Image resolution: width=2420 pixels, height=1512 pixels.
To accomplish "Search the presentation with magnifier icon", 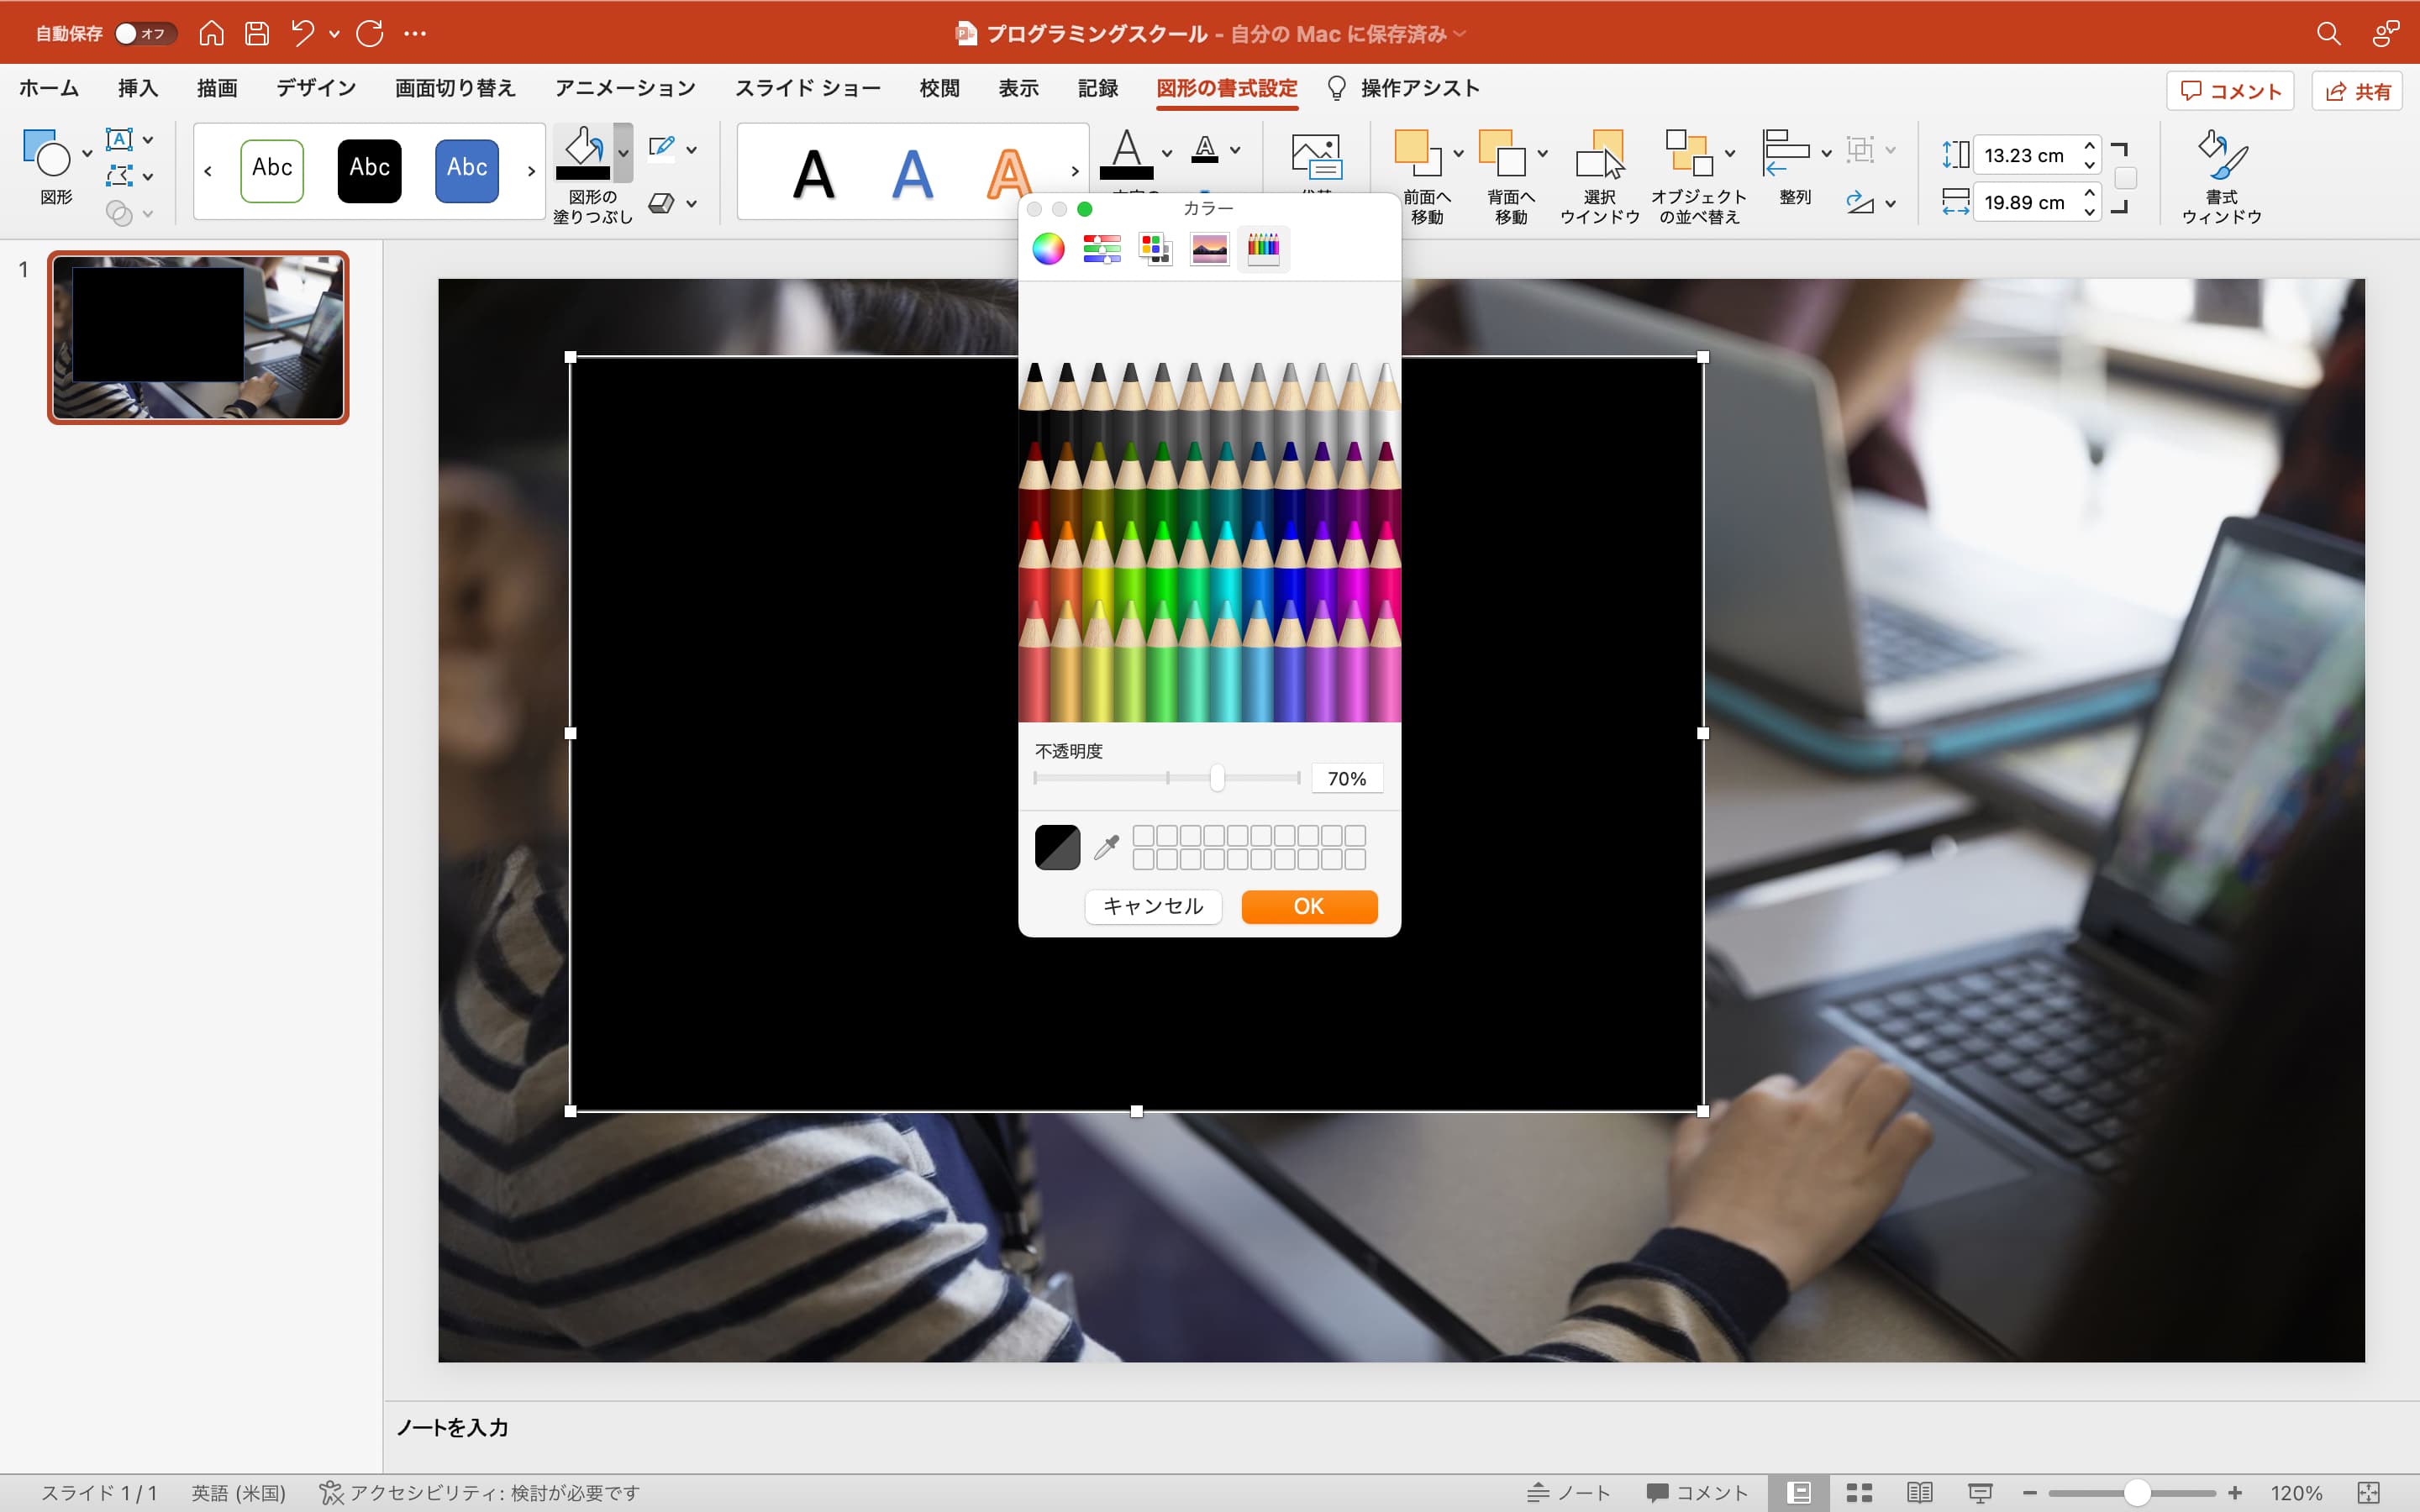I will [x=2328, y=33].
